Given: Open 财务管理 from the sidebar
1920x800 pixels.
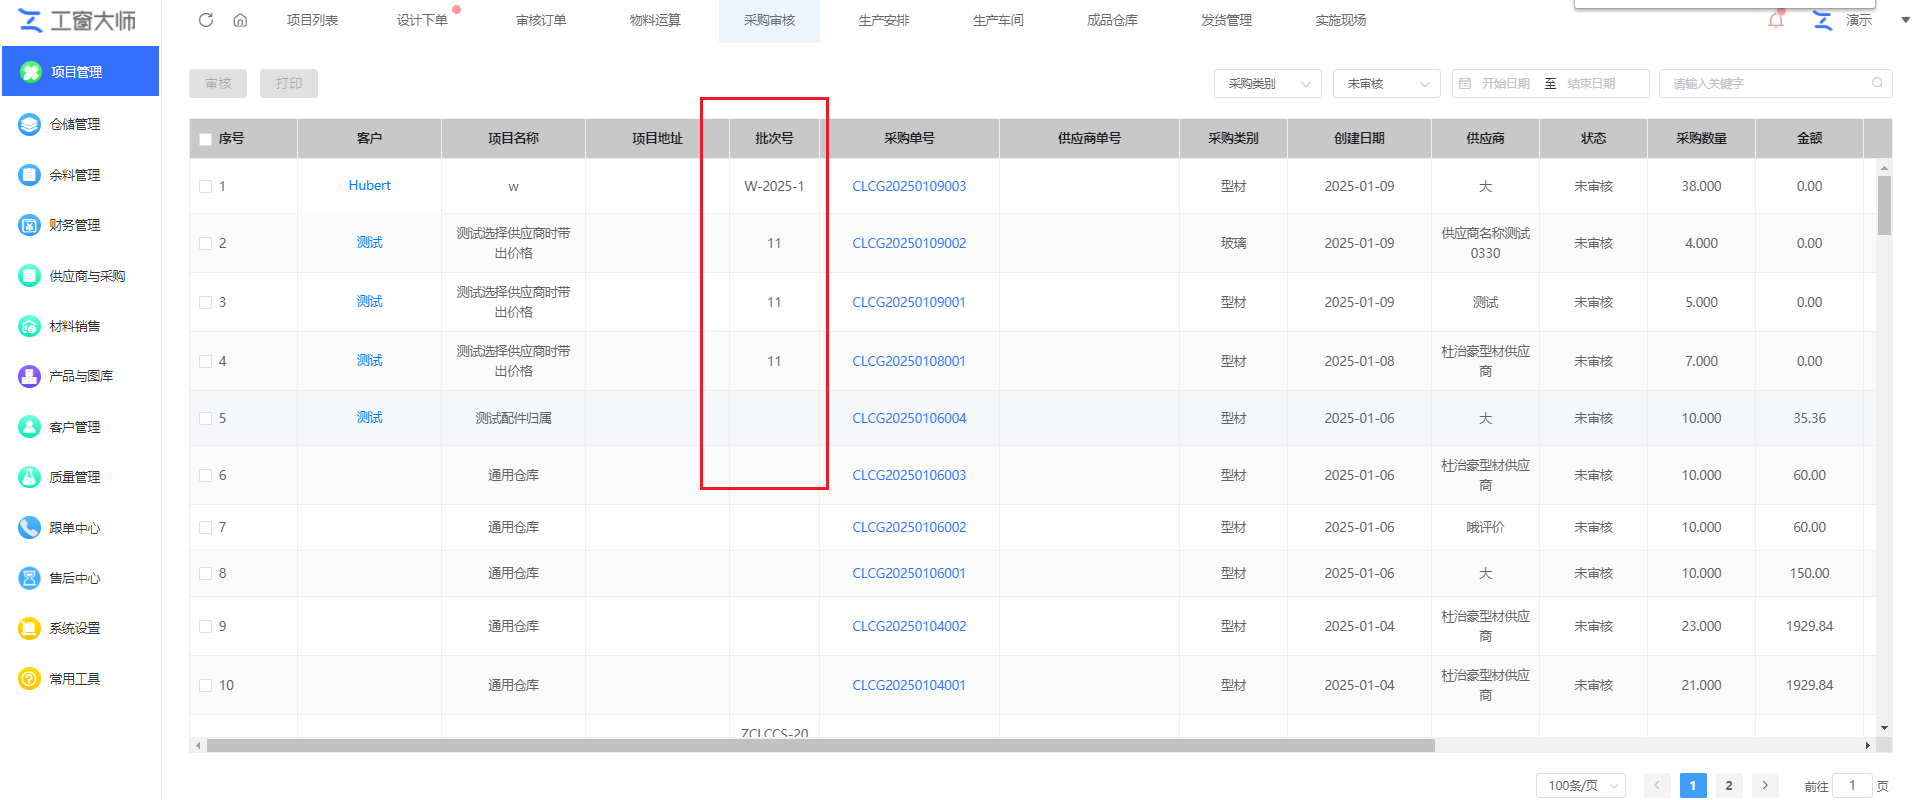Looking at the screenshot, I should 74,225.
